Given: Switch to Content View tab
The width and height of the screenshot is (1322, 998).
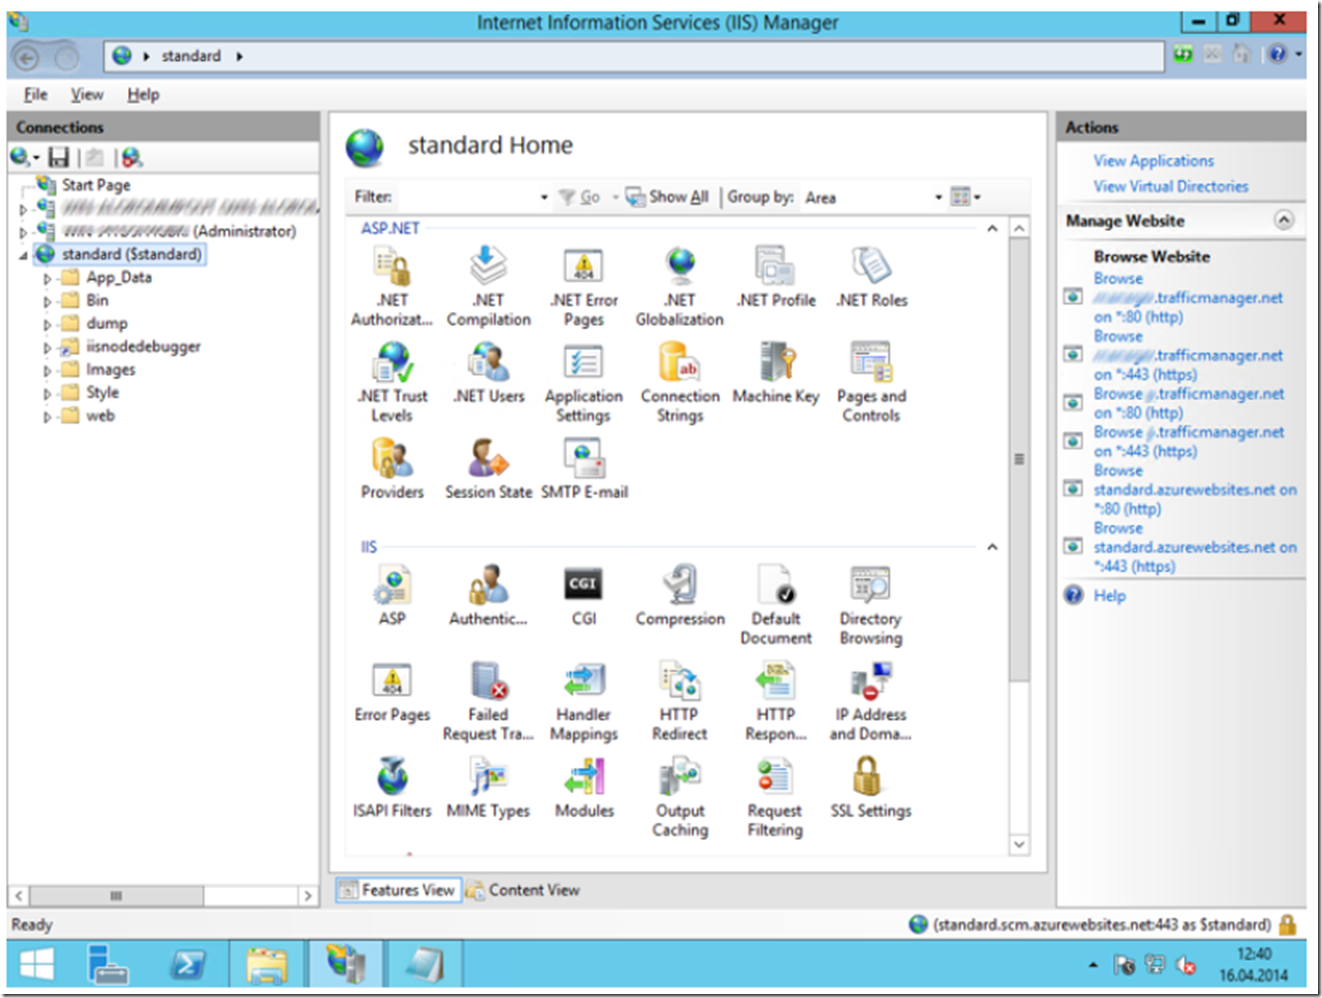Looking at the screenshot, I should pos(523,889).
